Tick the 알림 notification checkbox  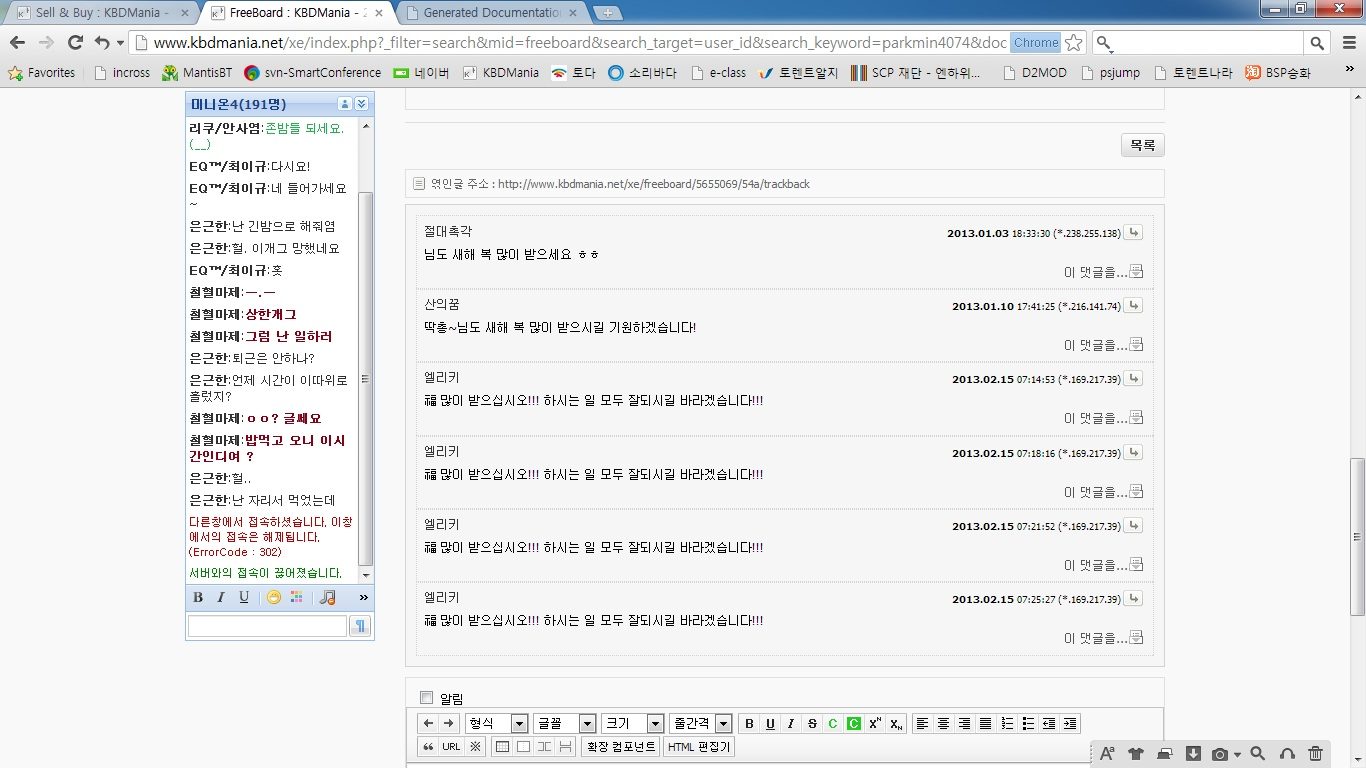click(x=427, y=698)
